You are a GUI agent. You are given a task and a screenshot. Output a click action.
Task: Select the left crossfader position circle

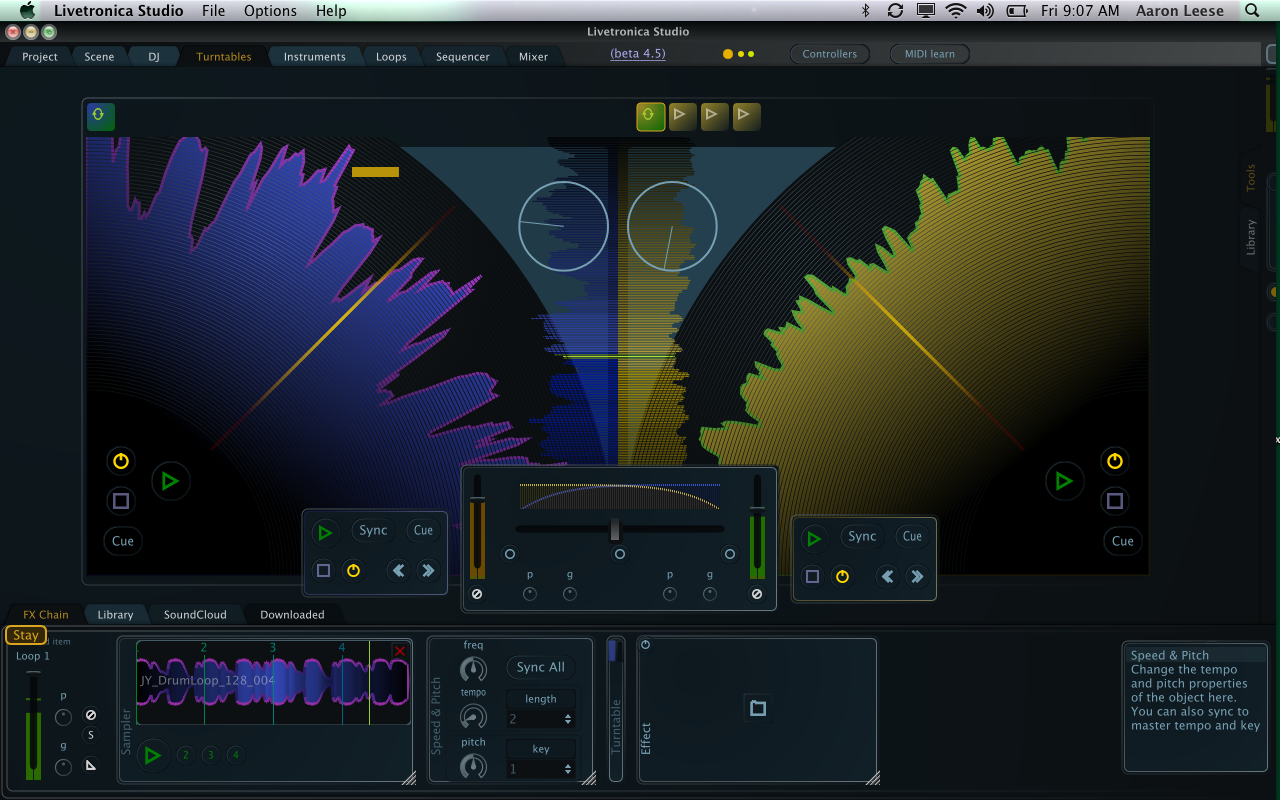[510, 554]
